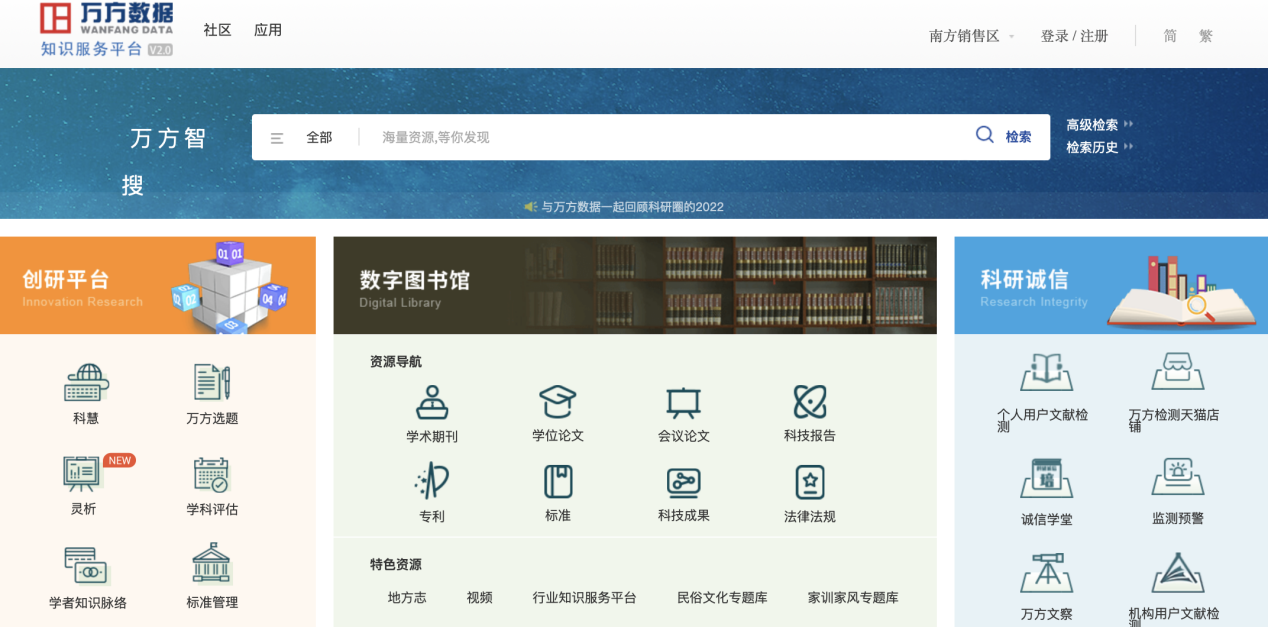Open the 科慧 keyboard-globe icon
Viewport: 1268px width, 627px height.
pos(86,383)
